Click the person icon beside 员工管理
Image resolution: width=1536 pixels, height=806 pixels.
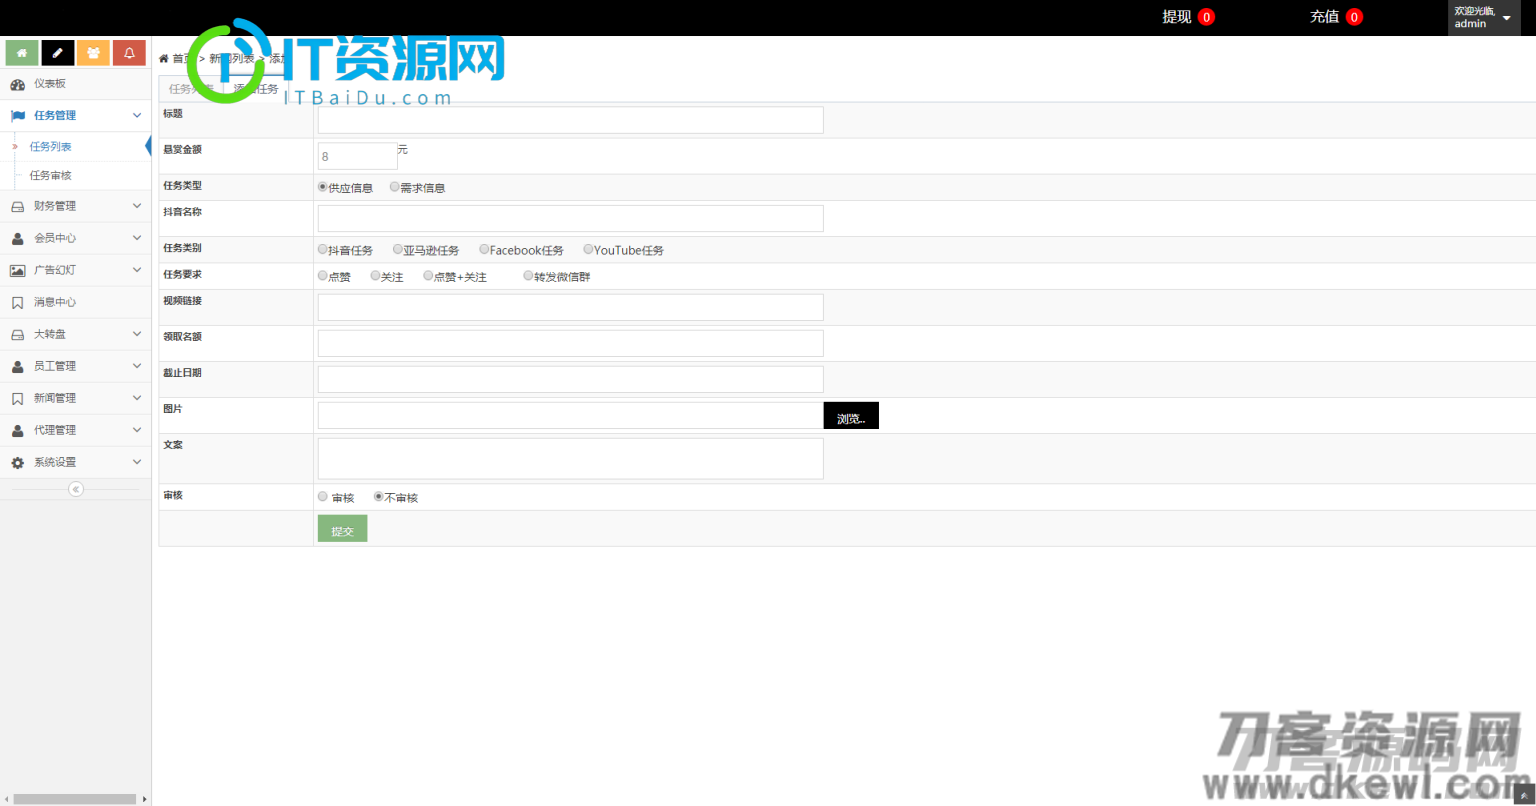coord(17,367)
